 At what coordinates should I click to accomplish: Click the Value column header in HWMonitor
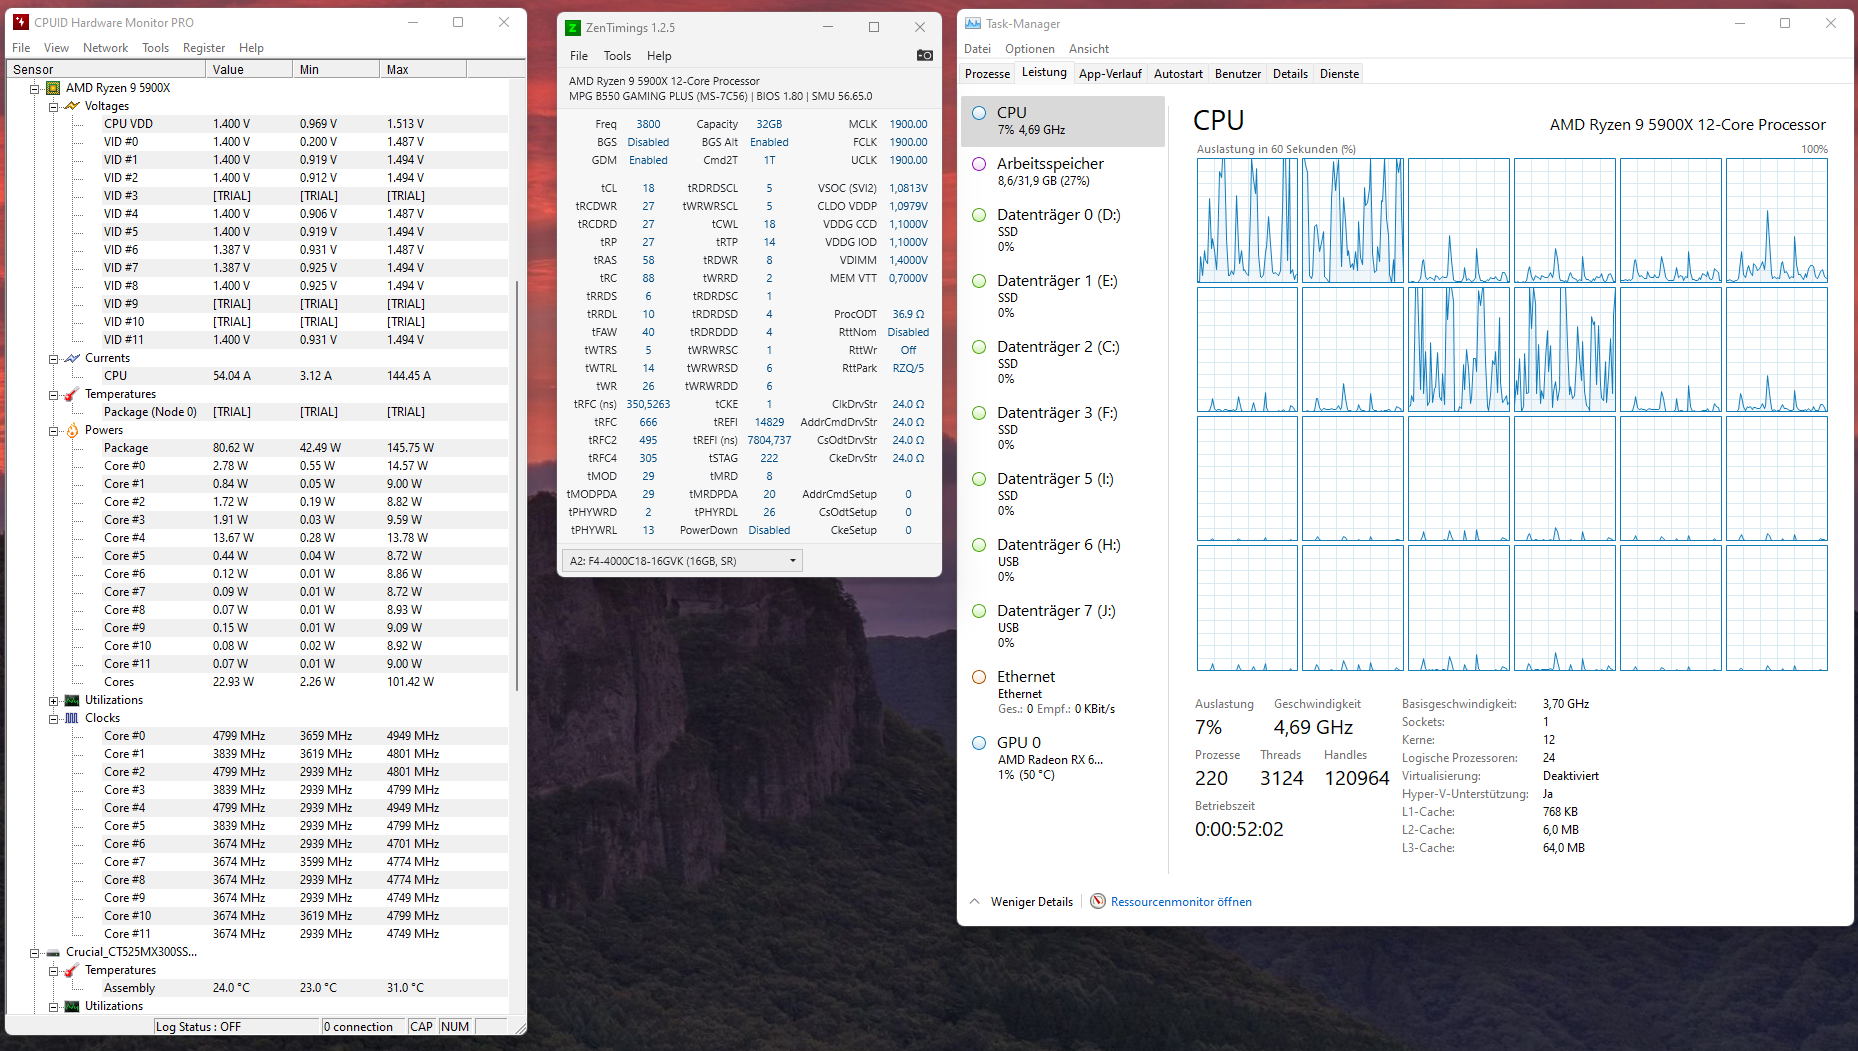coord(249,69)
